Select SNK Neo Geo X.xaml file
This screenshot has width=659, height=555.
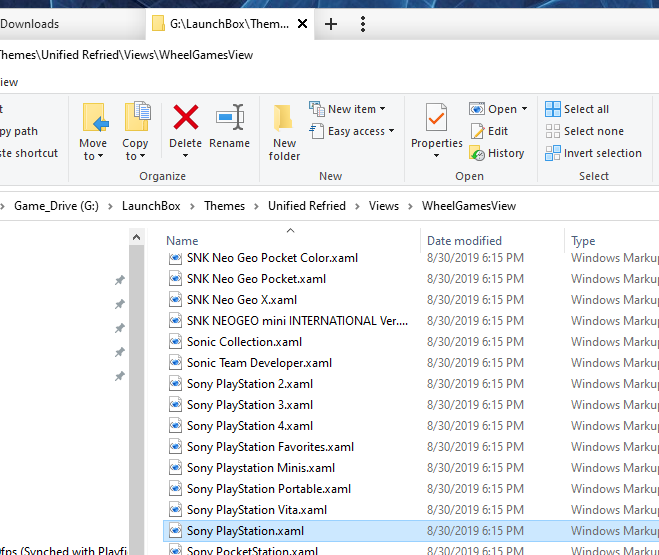pos(242,300)
